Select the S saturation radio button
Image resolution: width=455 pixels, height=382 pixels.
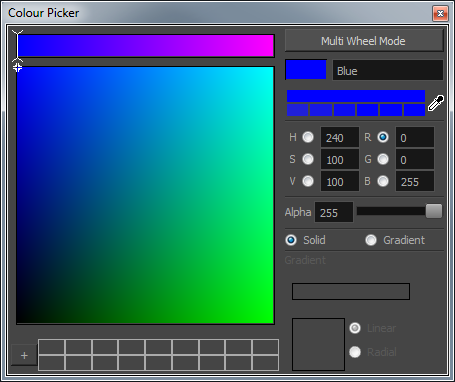tap(308, 159)
